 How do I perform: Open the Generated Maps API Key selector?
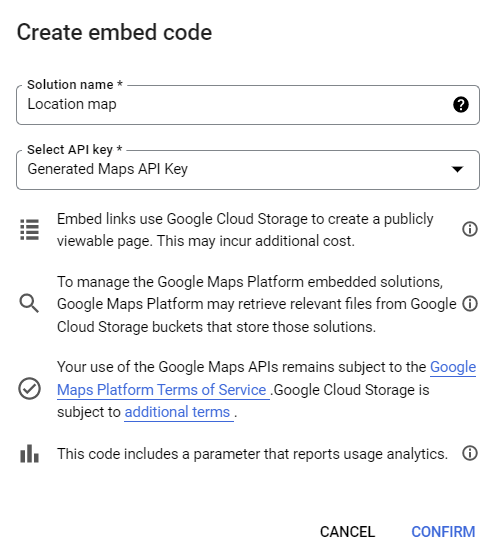248,170
